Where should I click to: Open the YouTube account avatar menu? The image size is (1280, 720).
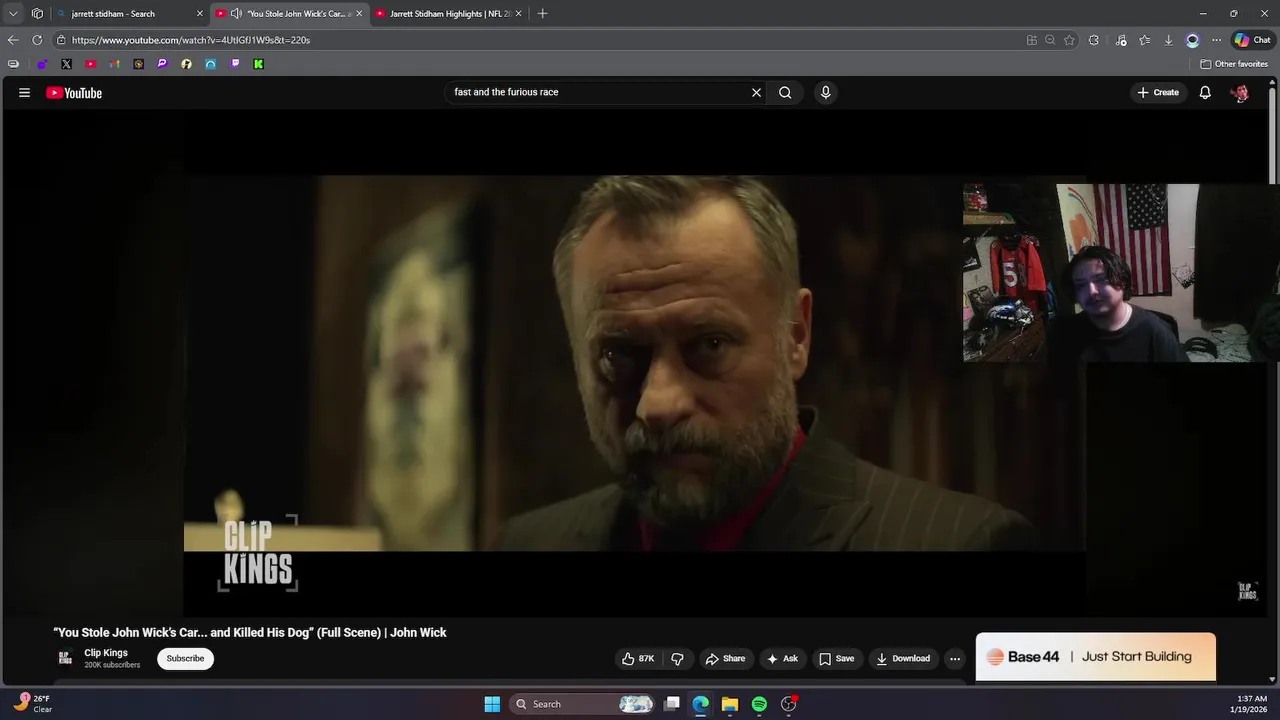(x=1240, y=92)
